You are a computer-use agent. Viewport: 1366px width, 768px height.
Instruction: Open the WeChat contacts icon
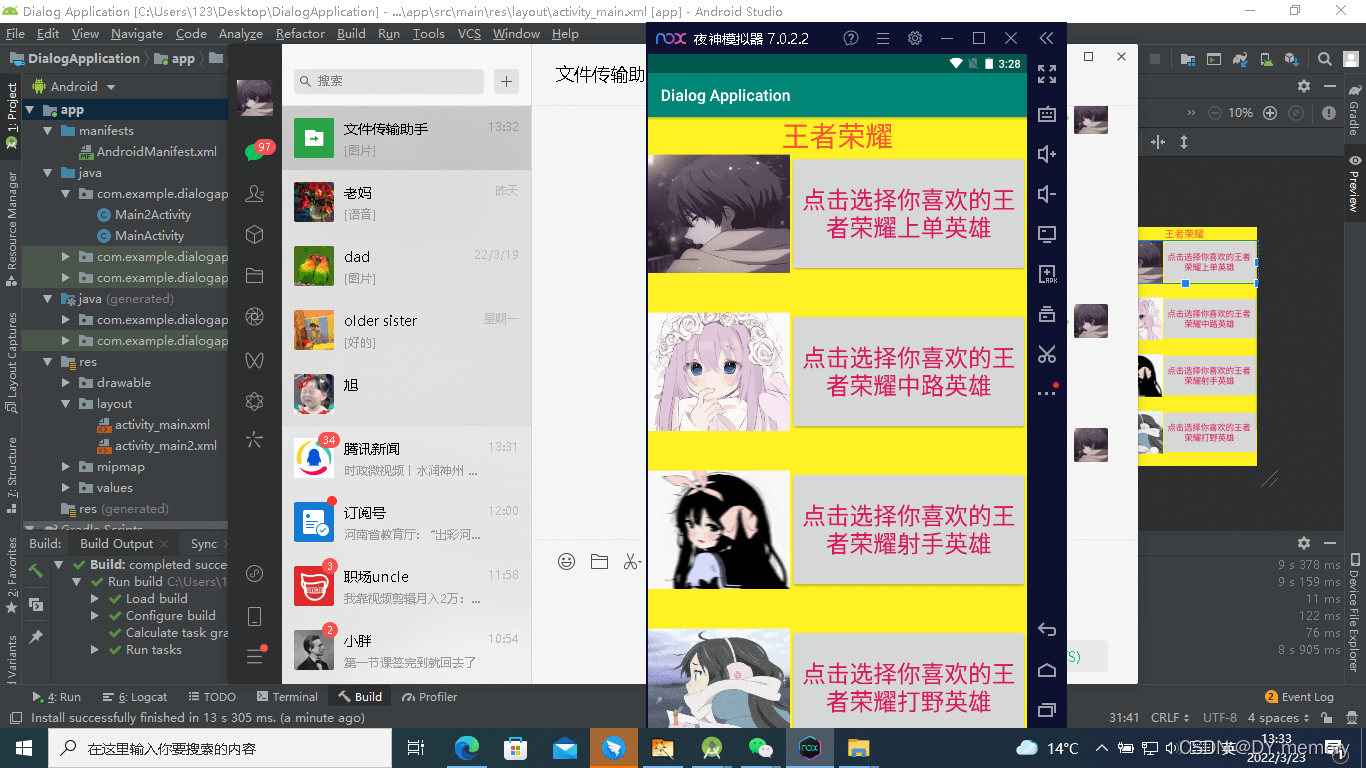click(x=255, y=194)
